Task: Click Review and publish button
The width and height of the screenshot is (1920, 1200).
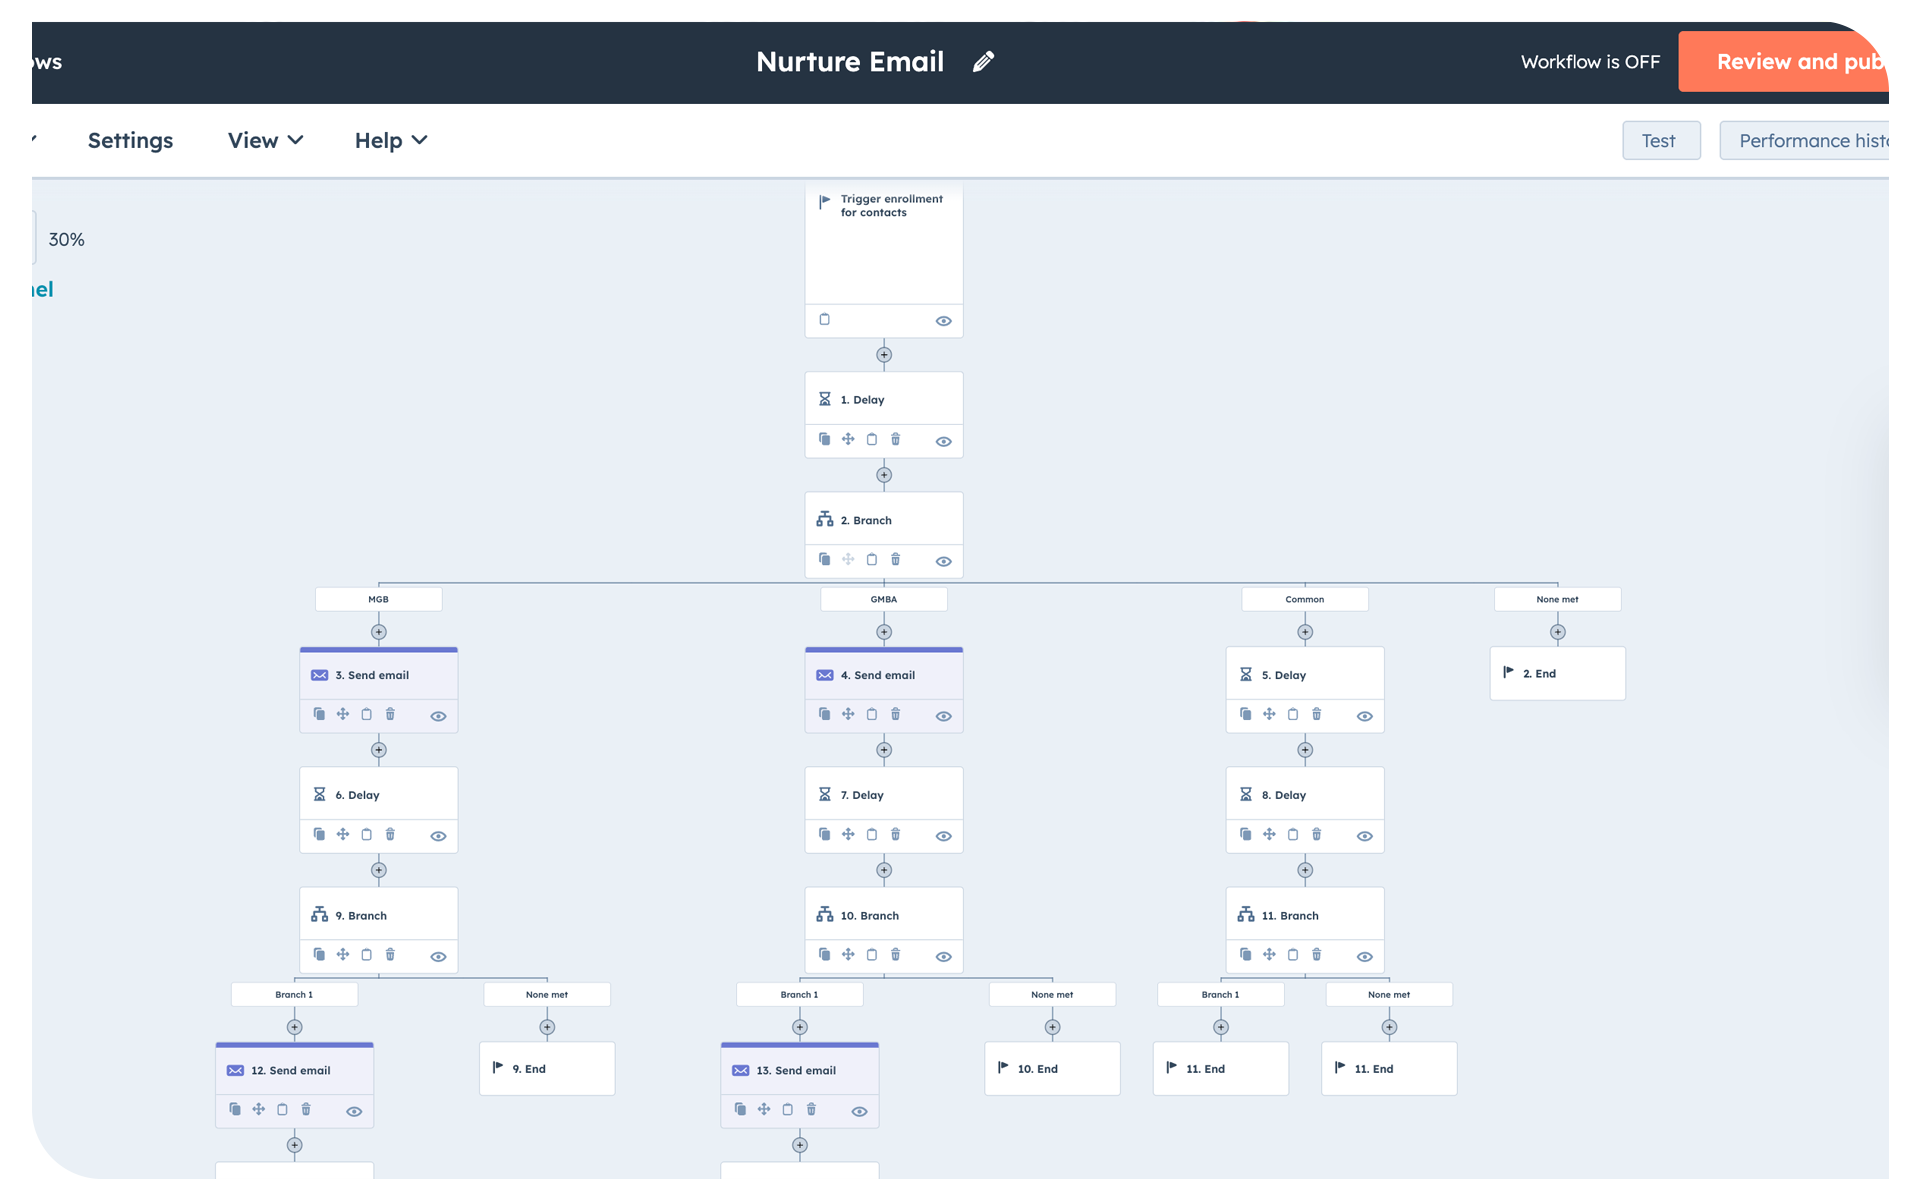Action: (x=1784, y=61)
